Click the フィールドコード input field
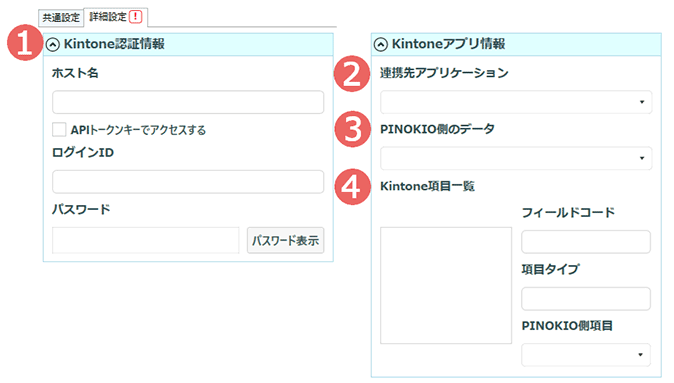 point(586,242)
